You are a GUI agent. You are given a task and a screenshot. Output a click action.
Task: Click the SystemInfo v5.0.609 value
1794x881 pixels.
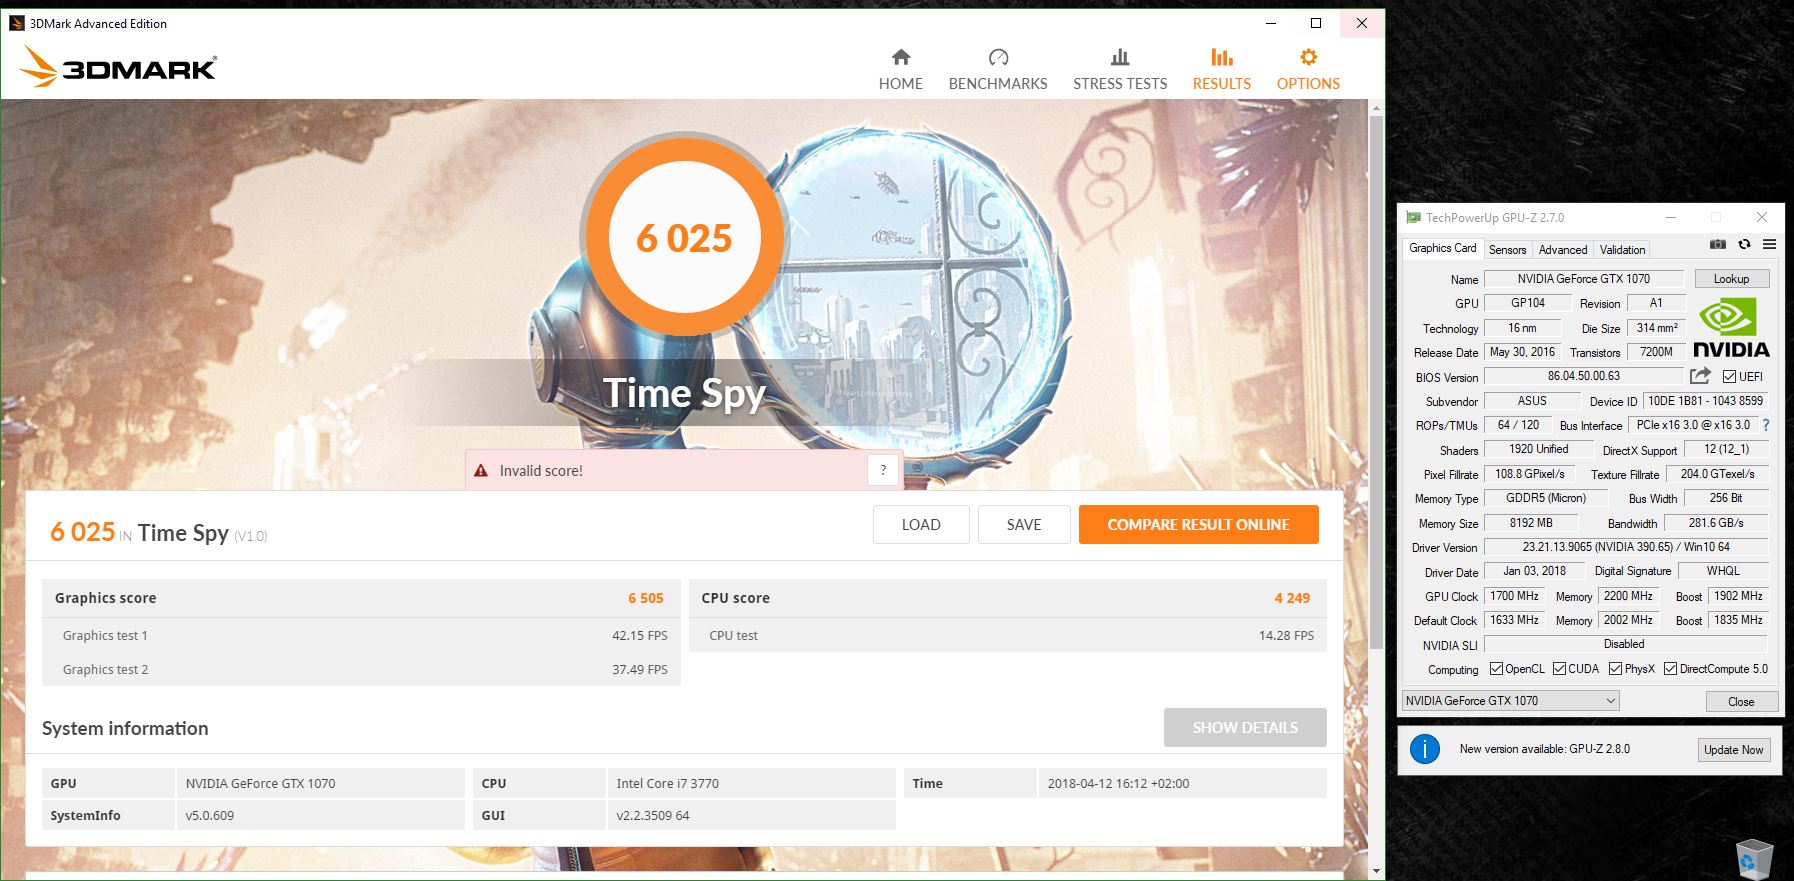[320, 815]
